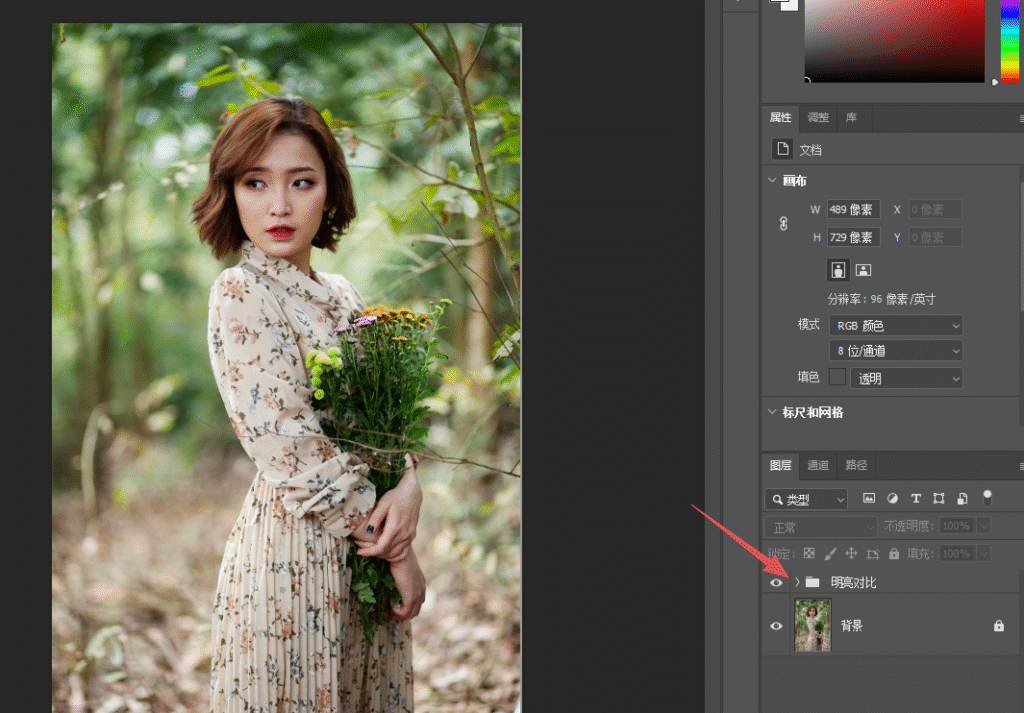Toggle the layer filtering on/off switch

[987, 498]
